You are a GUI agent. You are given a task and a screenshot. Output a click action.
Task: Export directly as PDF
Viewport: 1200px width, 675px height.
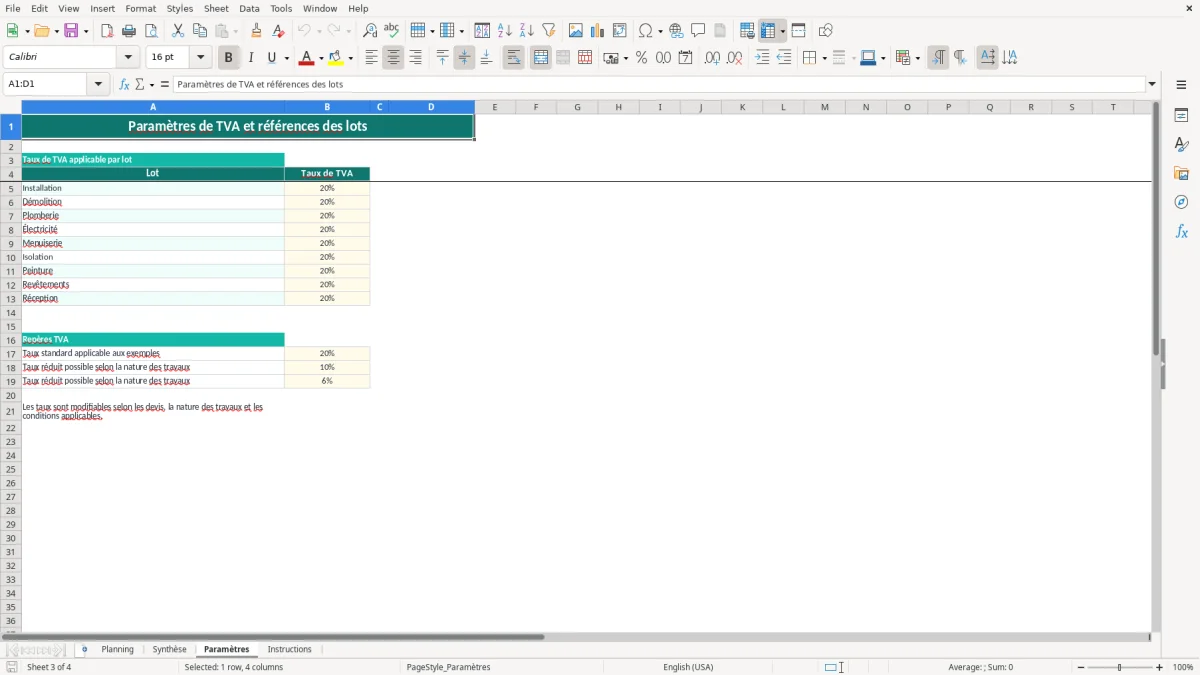click(107, 31)
